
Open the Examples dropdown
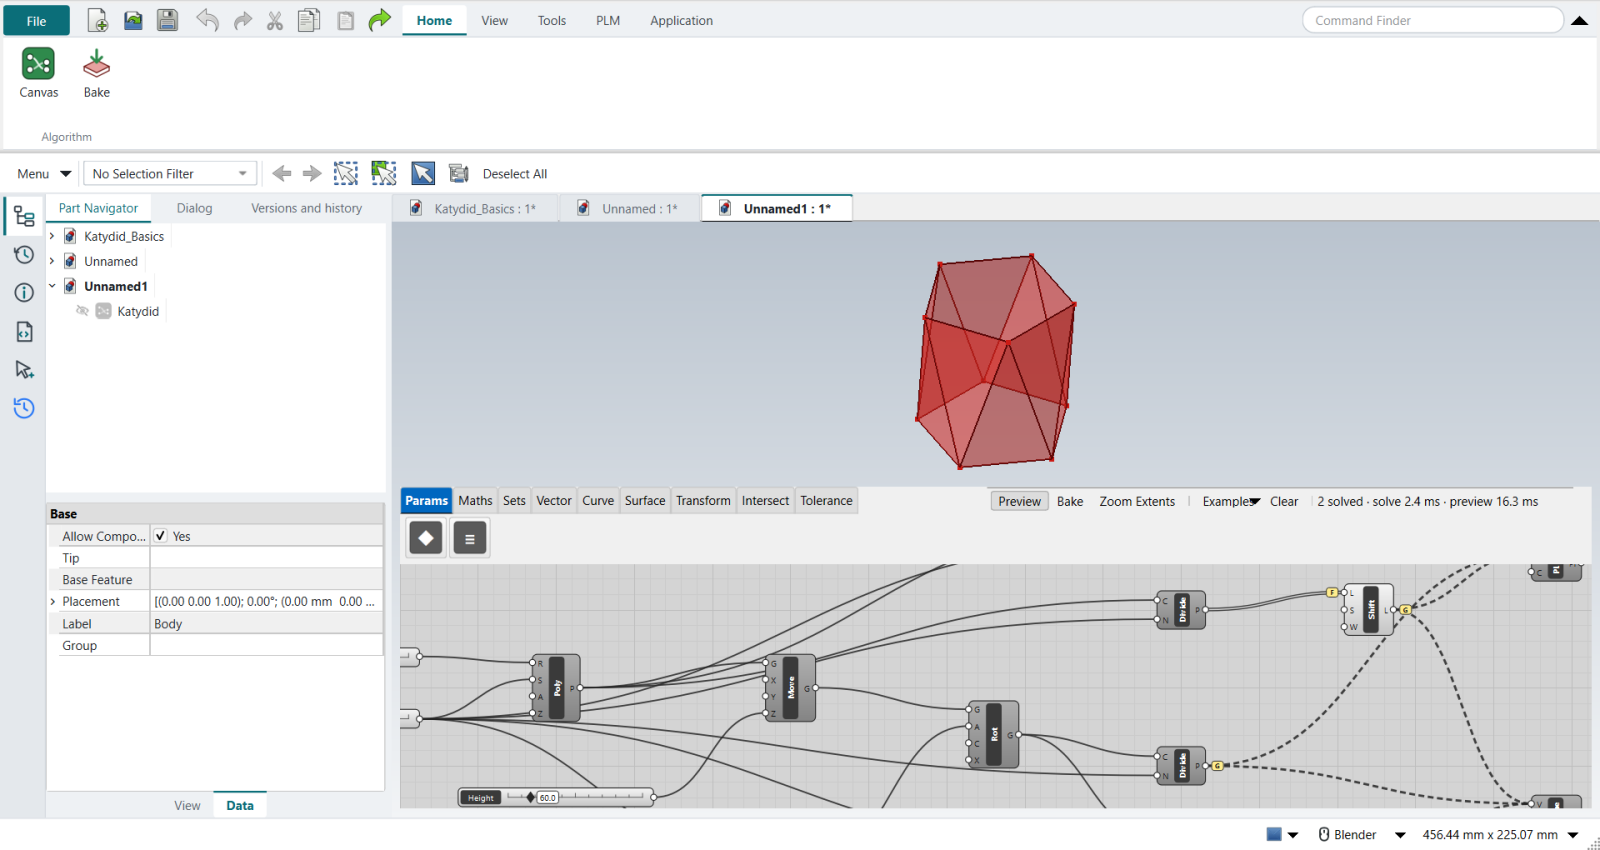[1231, 501]
